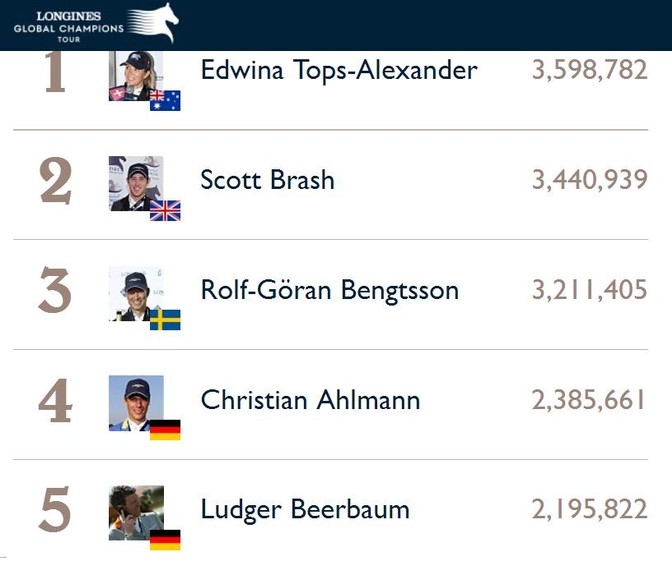Select the Rolf-Göran Bengtsson name link
This screenshot has width=672, height=565.
point(330,290)
